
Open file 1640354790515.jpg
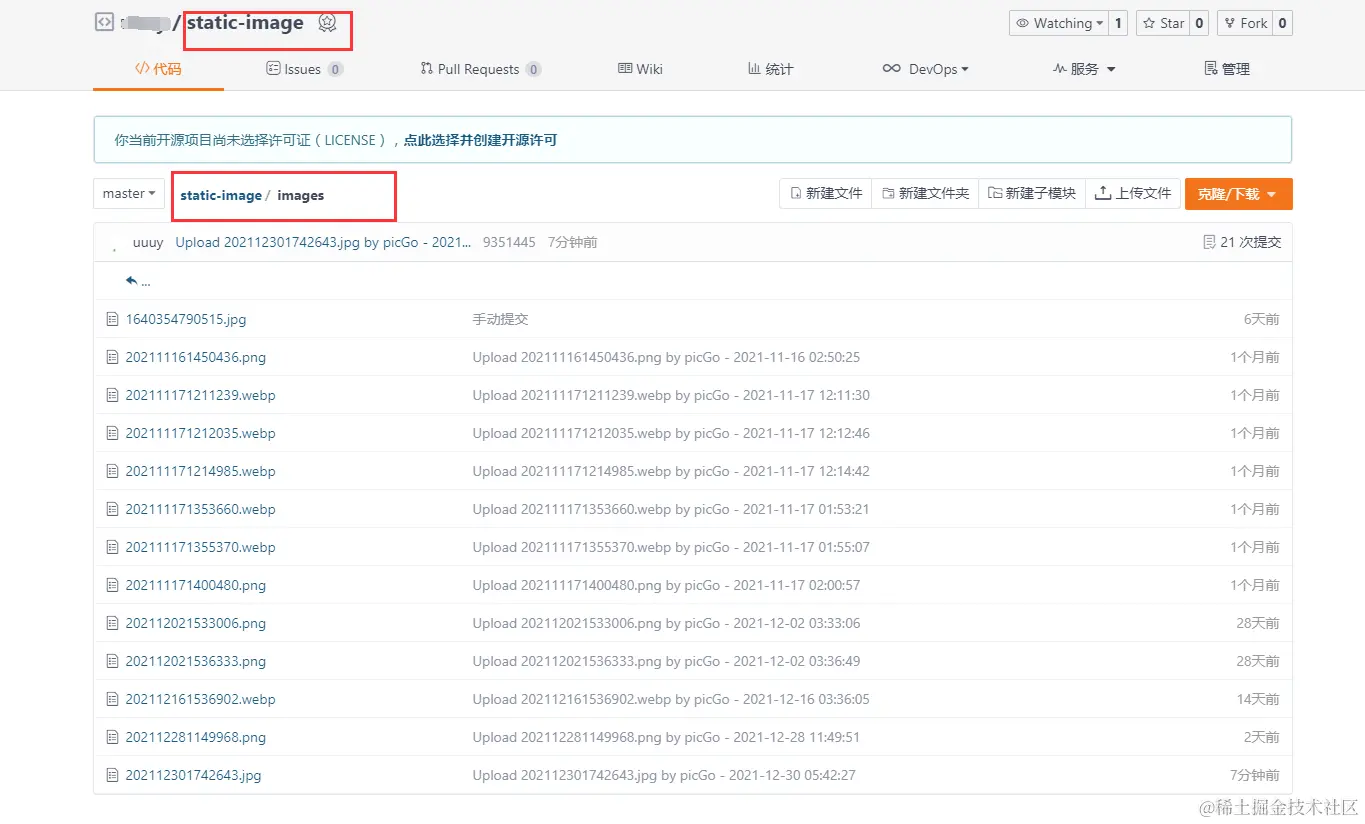coord(186,319)
